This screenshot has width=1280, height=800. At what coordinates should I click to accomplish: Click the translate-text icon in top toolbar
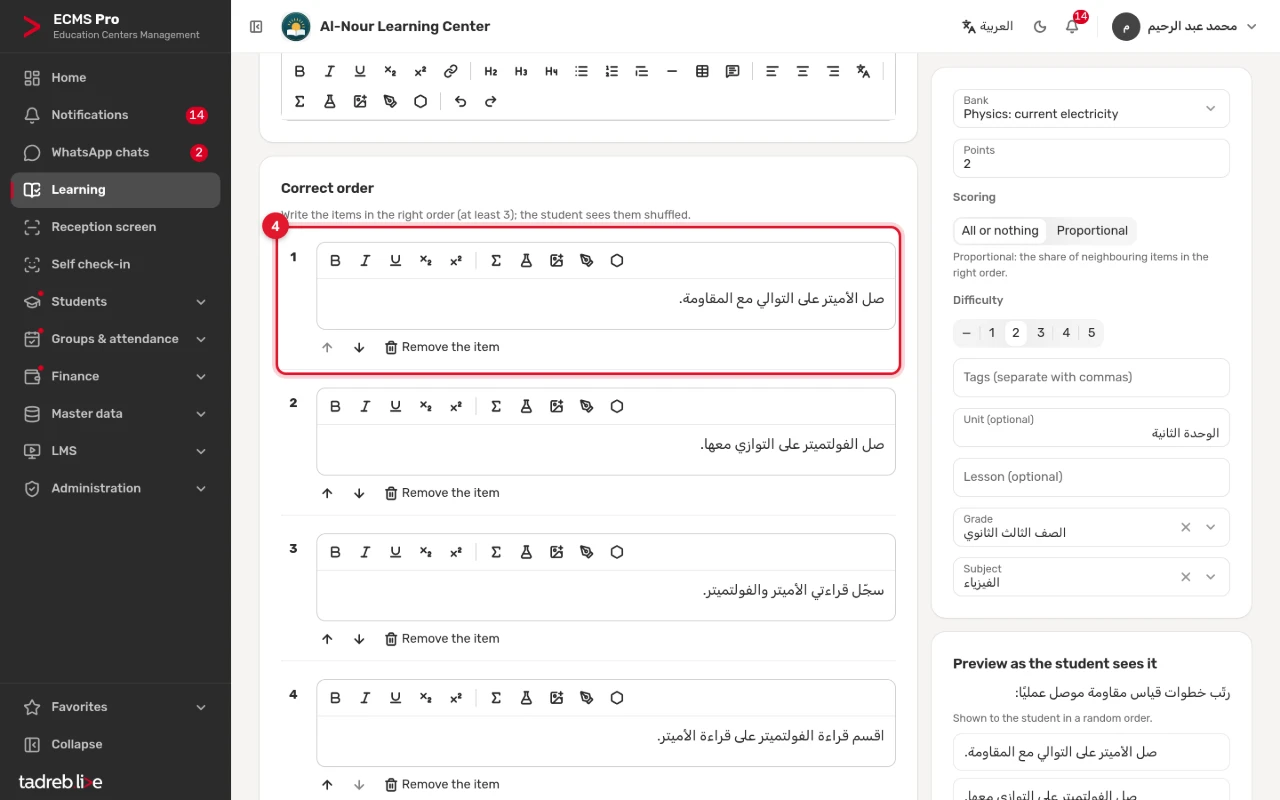[x=863, y=71]
